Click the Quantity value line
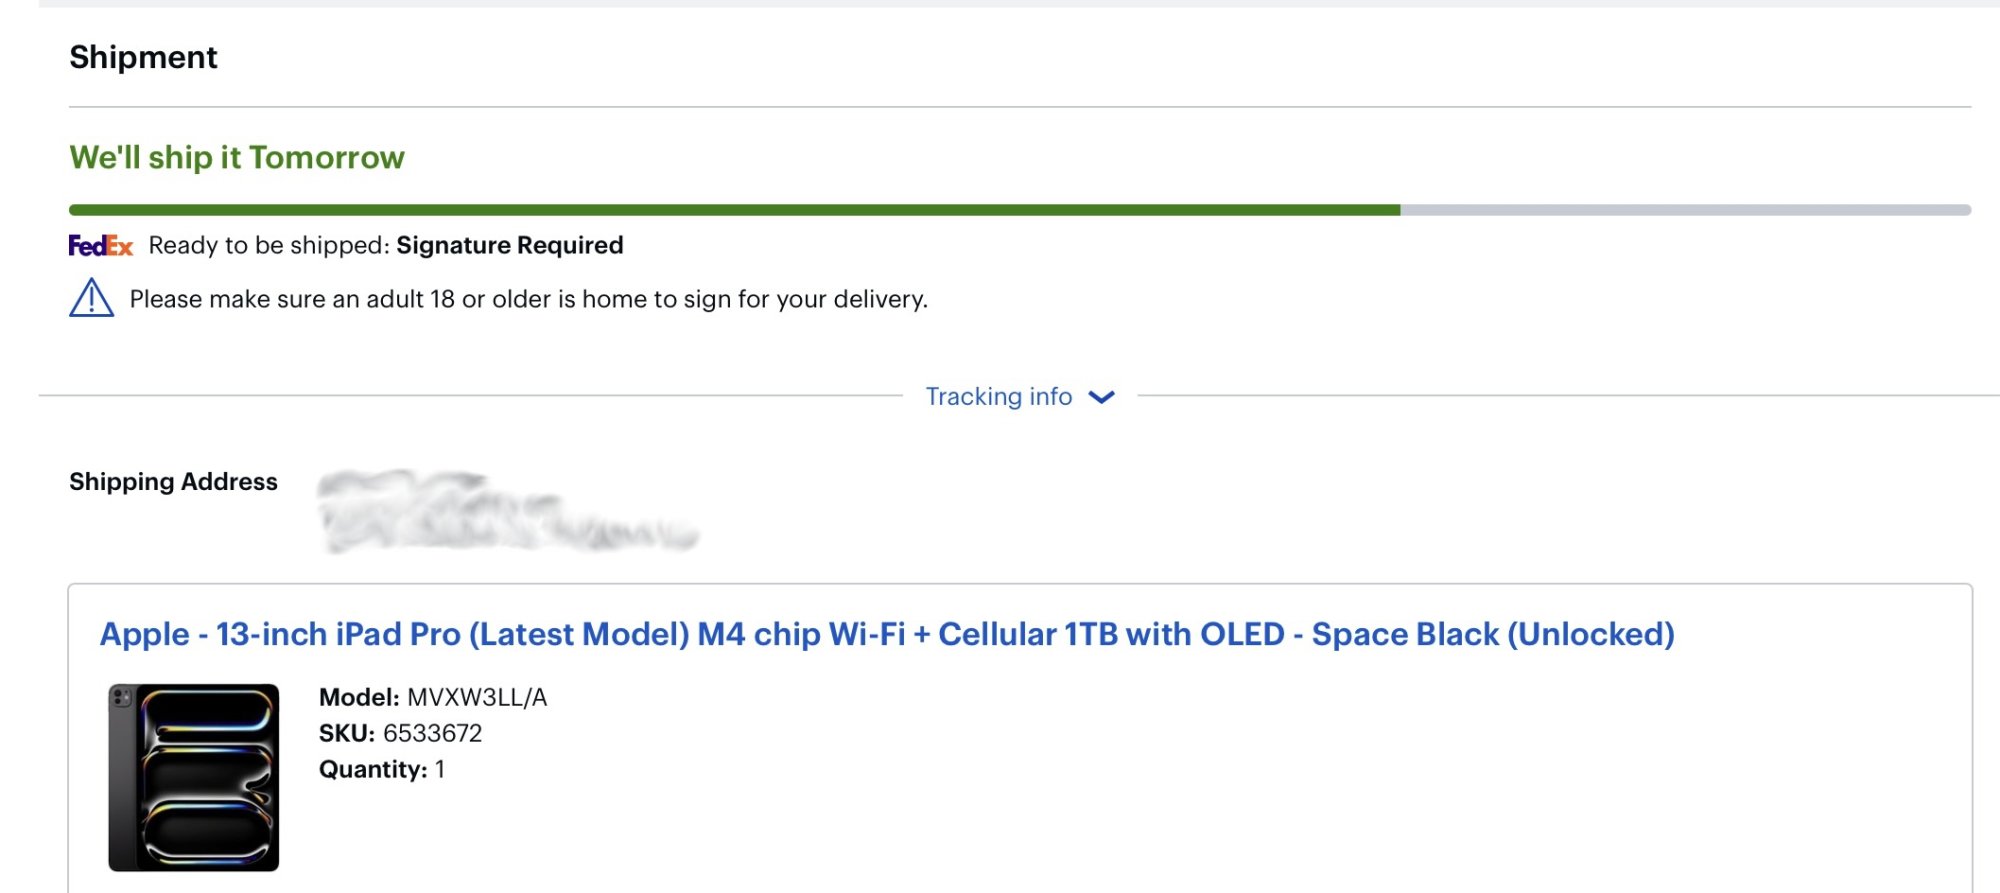Image resolution: width=2000 pixels, height=893 pixels. coord(381,769)
